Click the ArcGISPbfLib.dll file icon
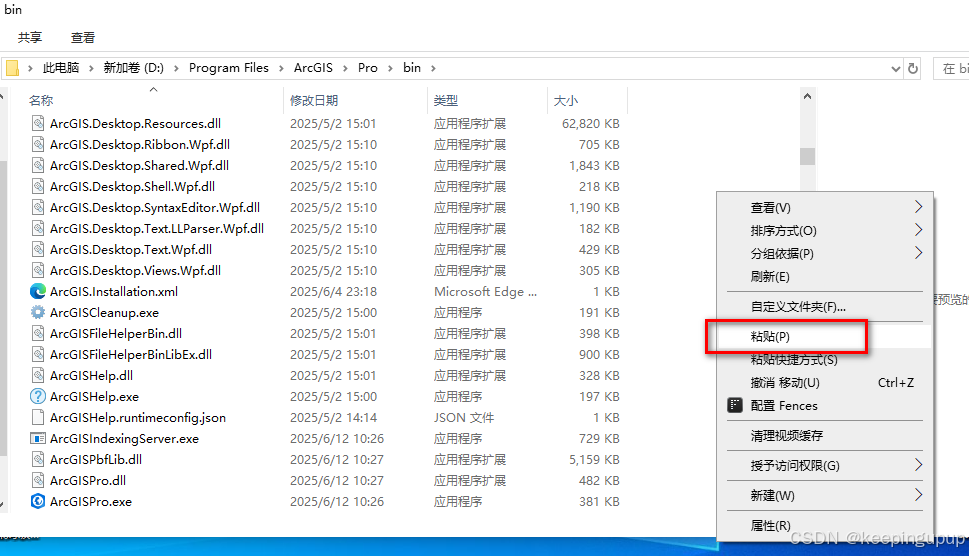 pyautogui.click(x=38, y=460)
